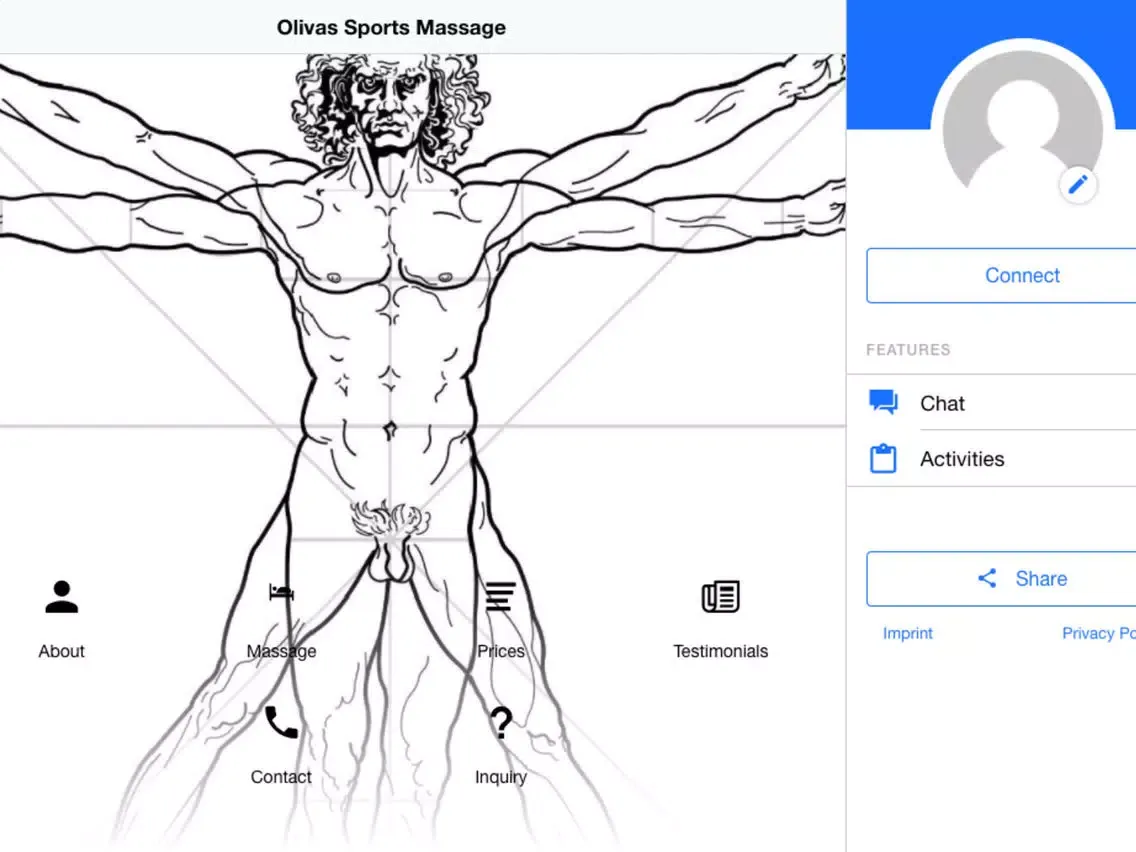The image size is (1136, 852).
Task: Select the Inquiry label
Action: [x=501, y=777]
